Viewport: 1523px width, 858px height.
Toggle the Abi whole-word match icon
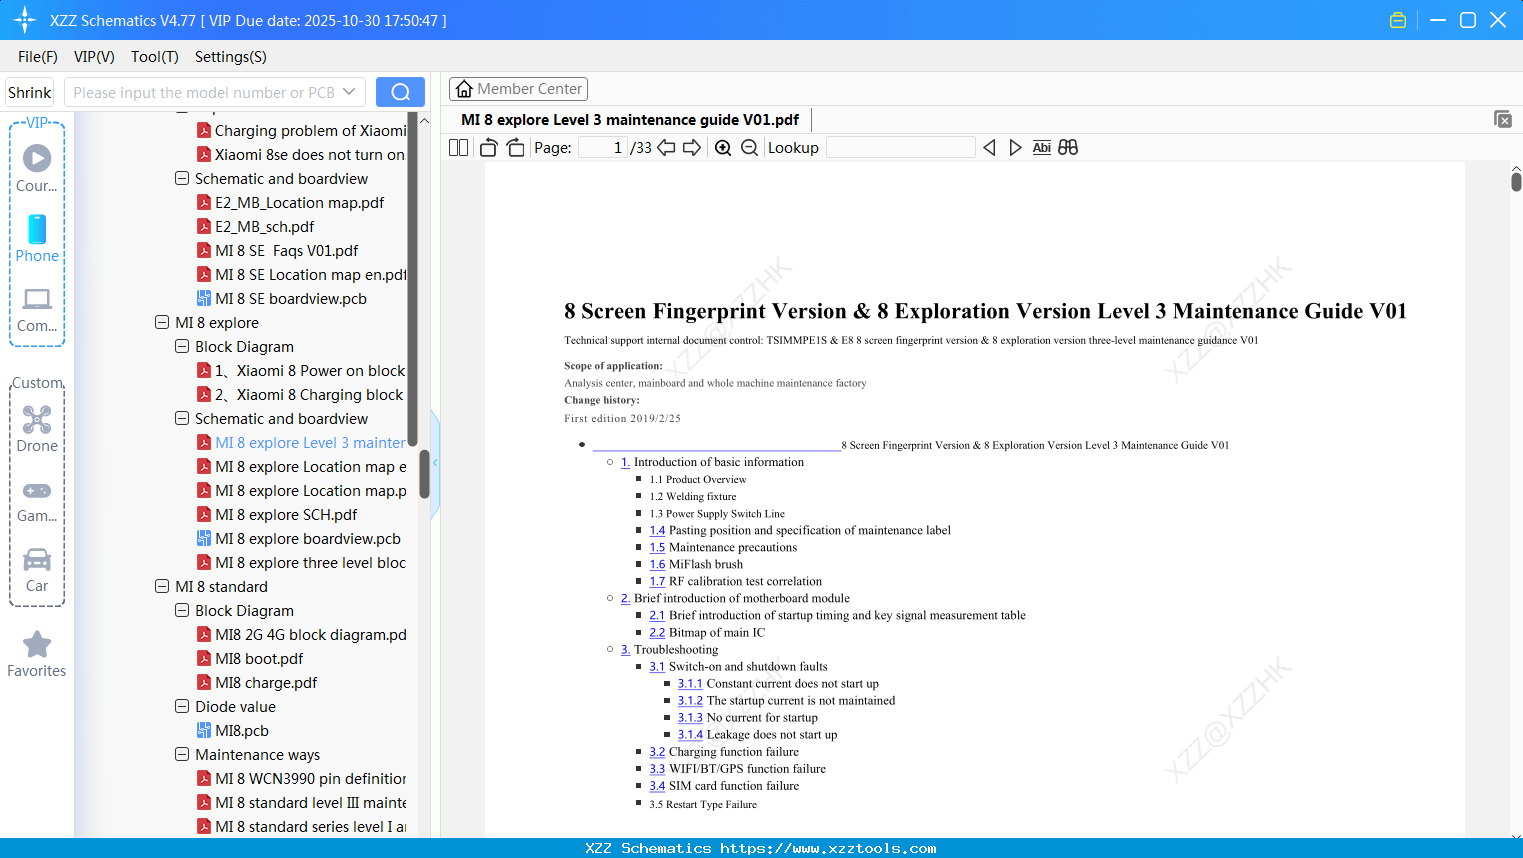point(1042,148)
